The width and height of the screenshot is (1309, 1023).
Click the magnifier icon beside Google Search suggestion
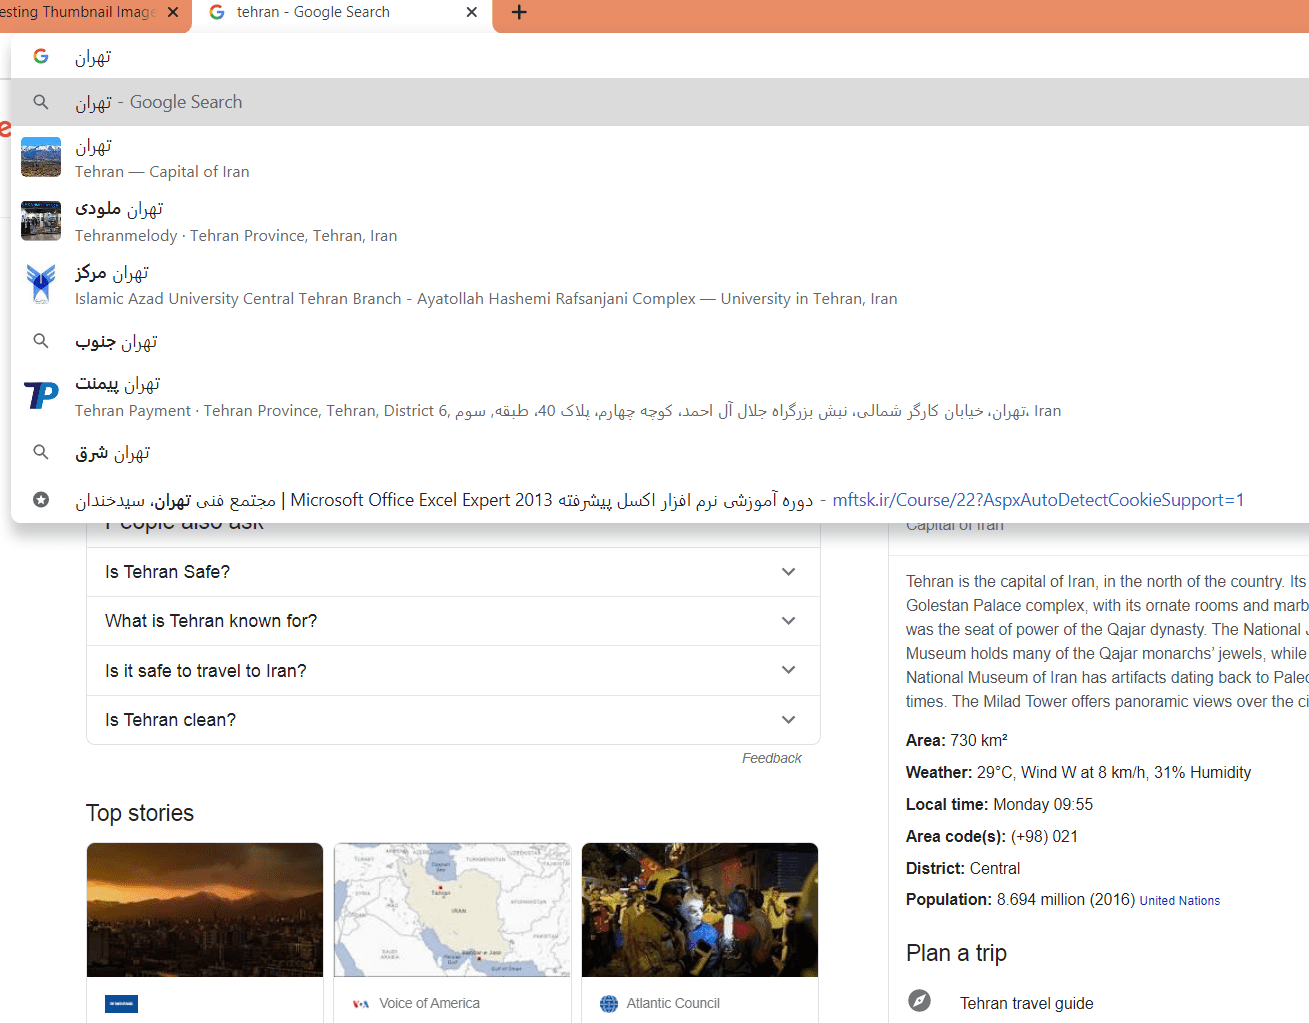41,102
